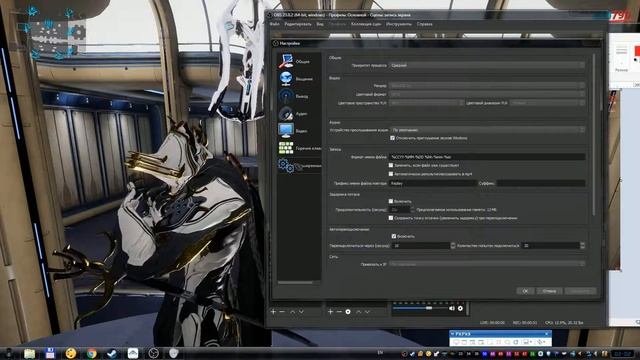Viewport: 640px width, 360px height.
Task: Click the audio mixer volume slider
Action: pyautogui.click(x=419, y=308)
